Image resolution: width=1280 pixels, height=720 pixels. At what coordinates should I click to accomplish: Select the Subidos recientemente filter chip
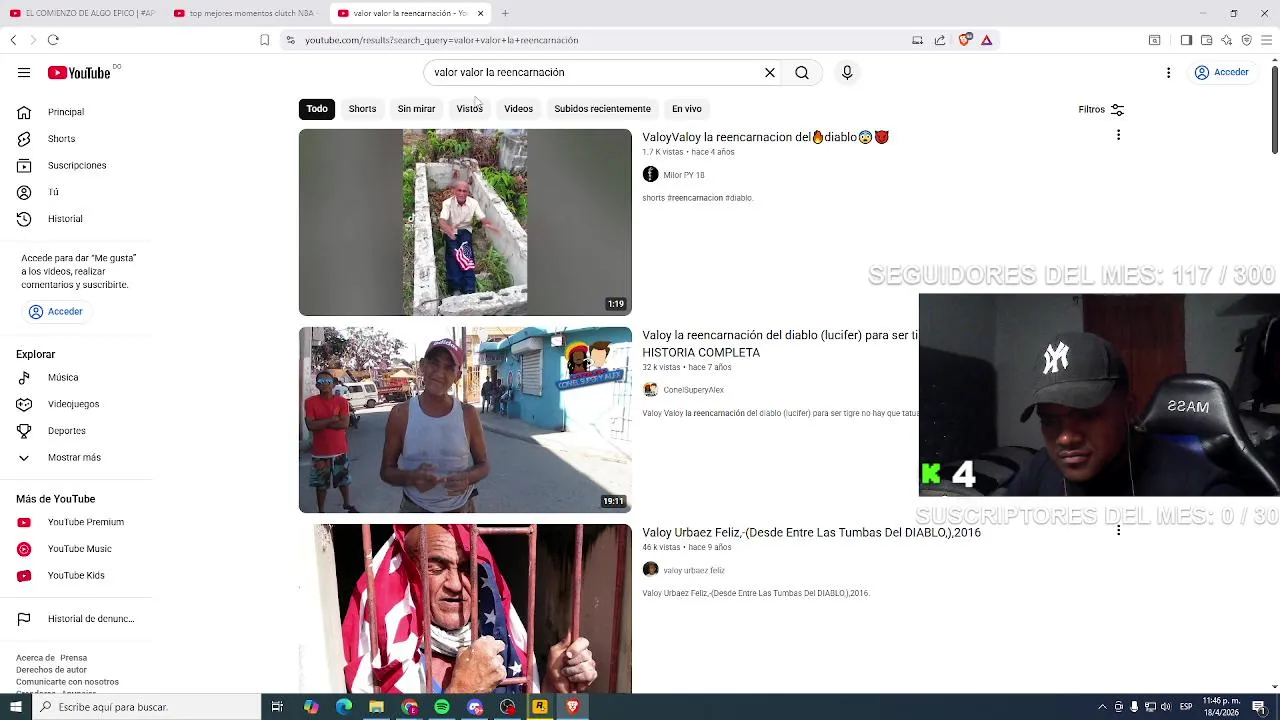pos(602,109)
